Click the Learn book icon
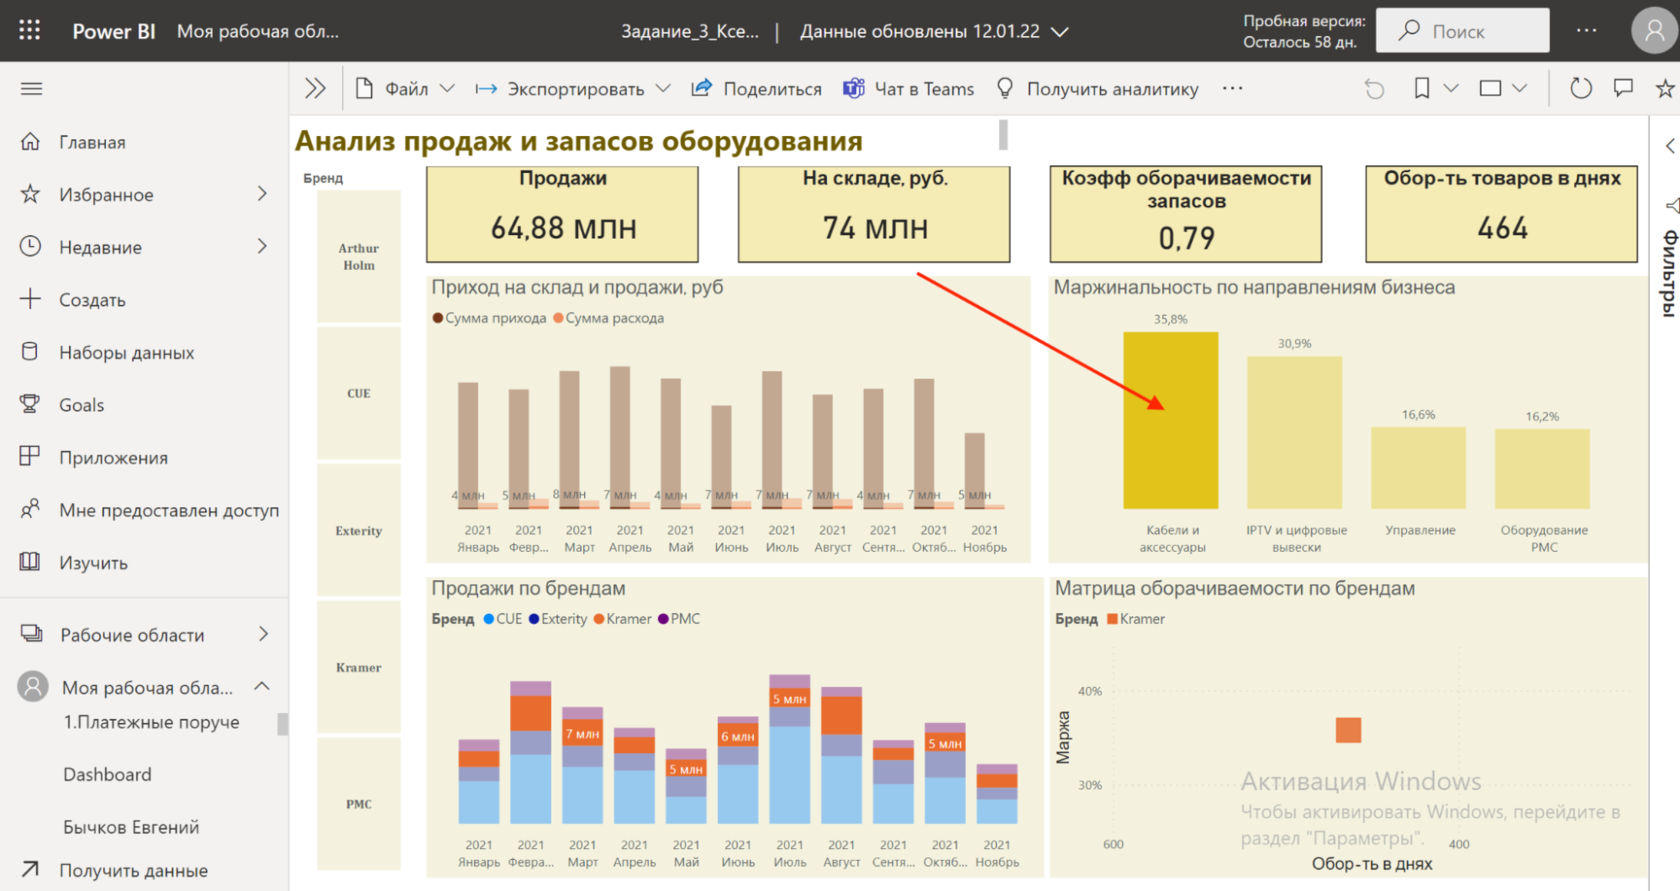The height and width of the screenshot is (891, 1680). pyautogui.click(x=30, y=562)
